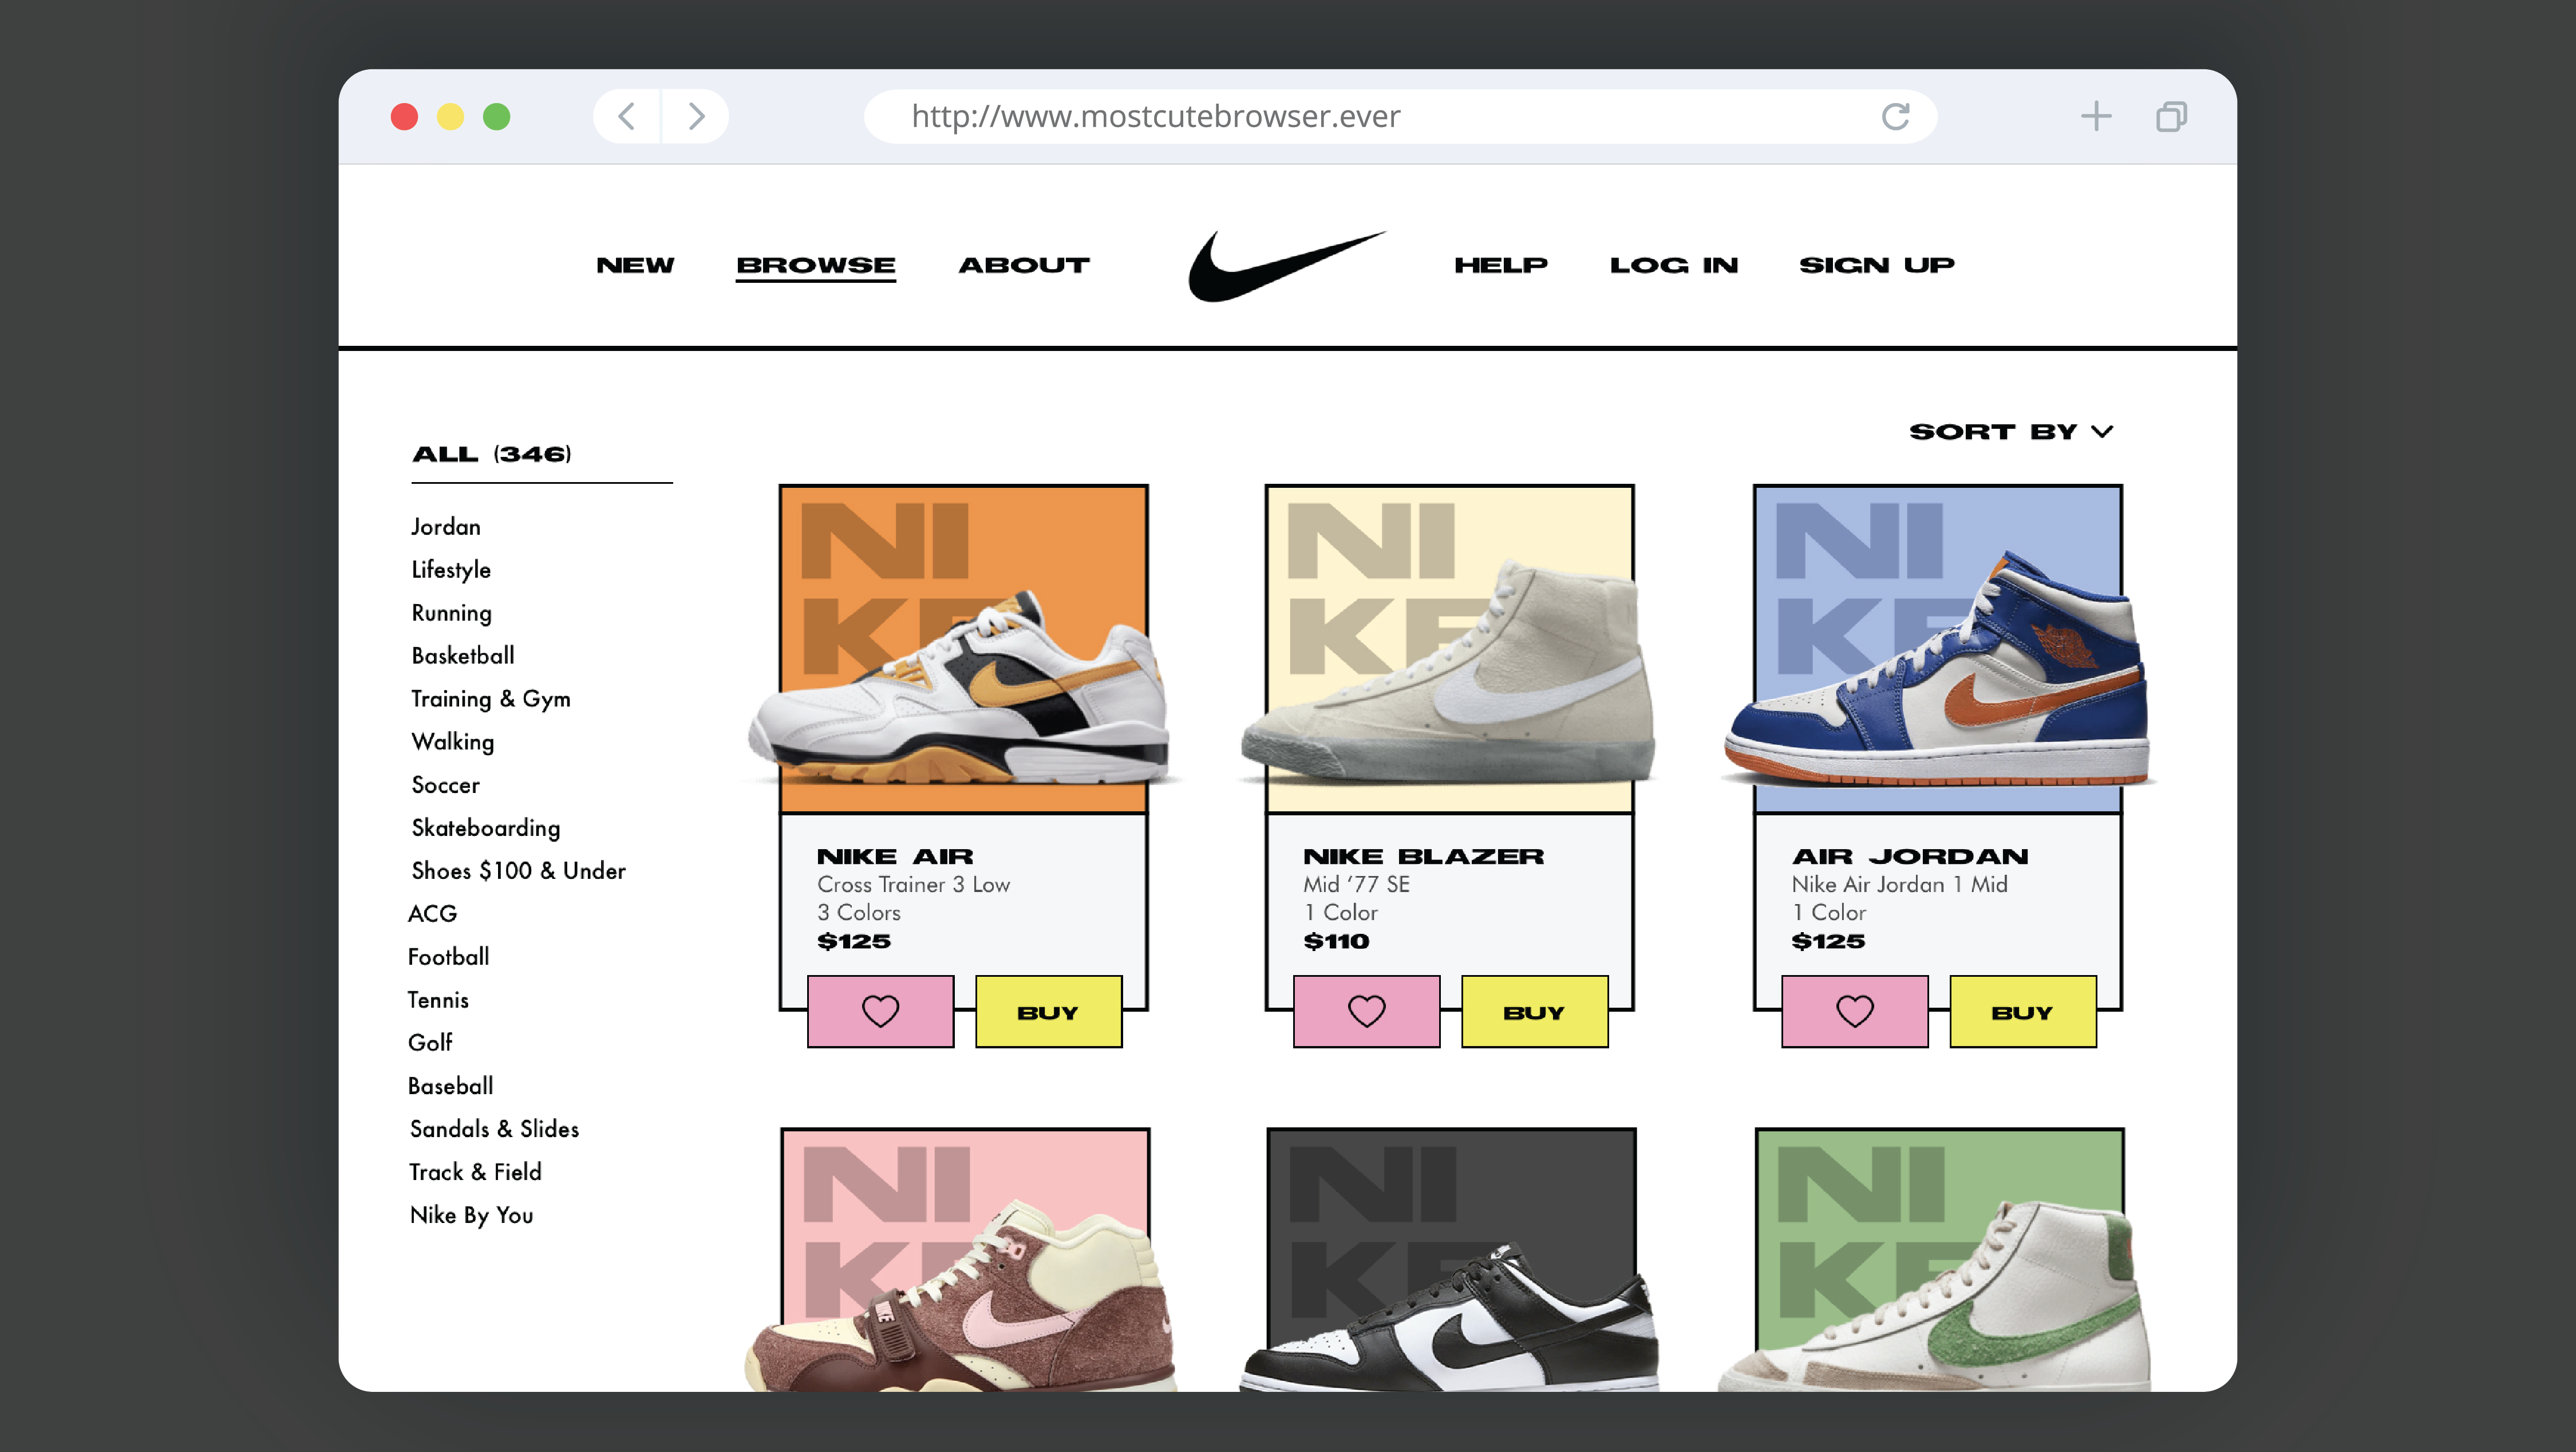This screenshot has width=2576, height=1452.
Task: Filter by Football category
Action: (448, 957)
